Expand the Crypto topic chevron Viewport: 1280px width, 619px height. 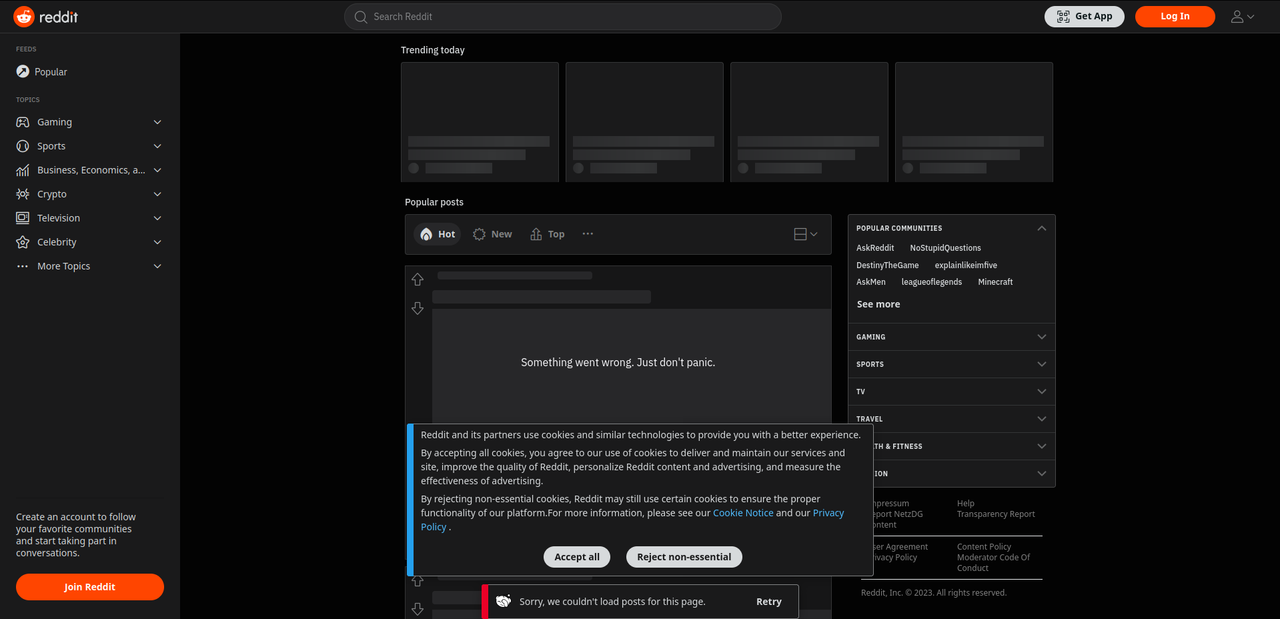coord(157,194)
